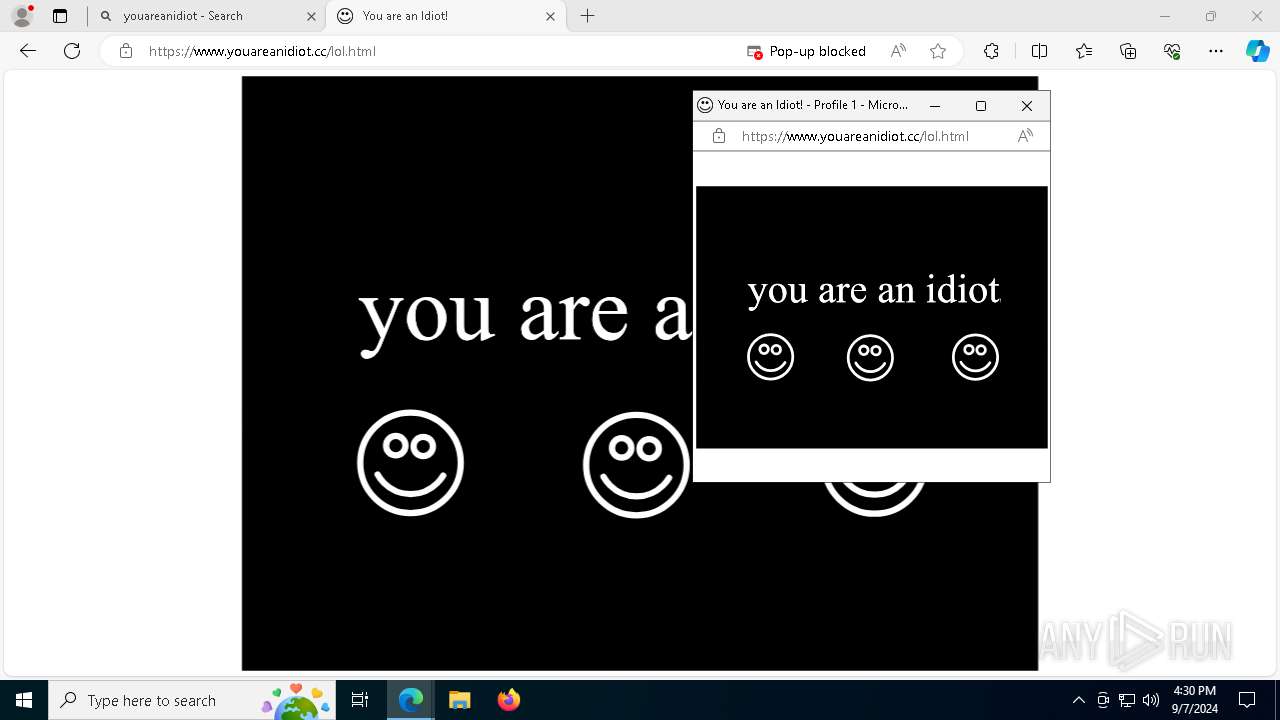Open Task View on the taskbar

click(360, 700)
